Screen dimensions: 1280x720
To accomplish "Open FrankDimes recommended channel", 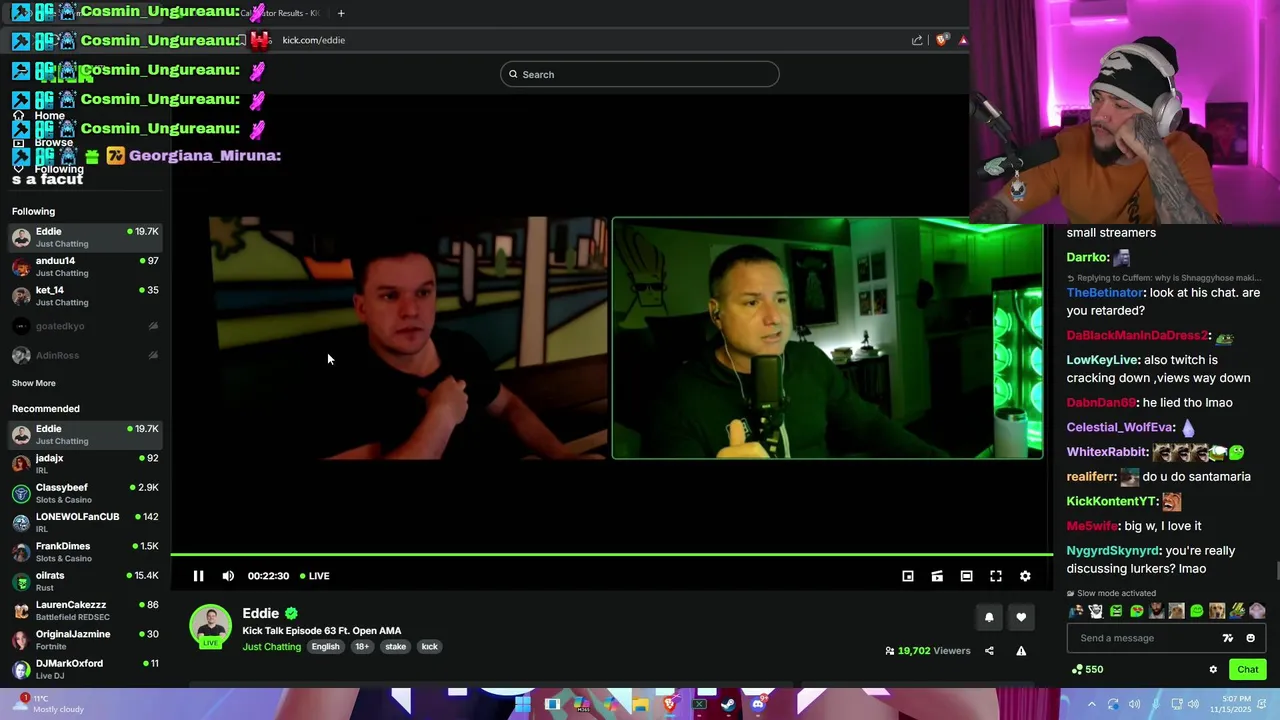I will [x=85, y=552].
